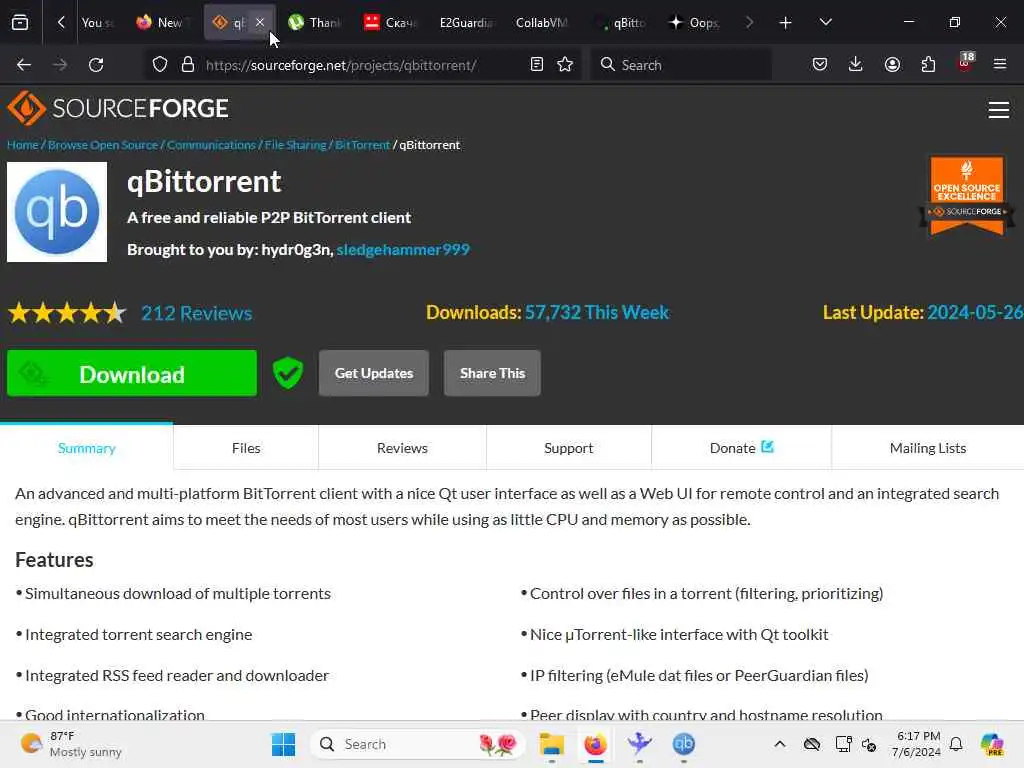Screen dimensions: 1024x768
Task: Open the taskbar weather widget
Action: pos(71,744)
